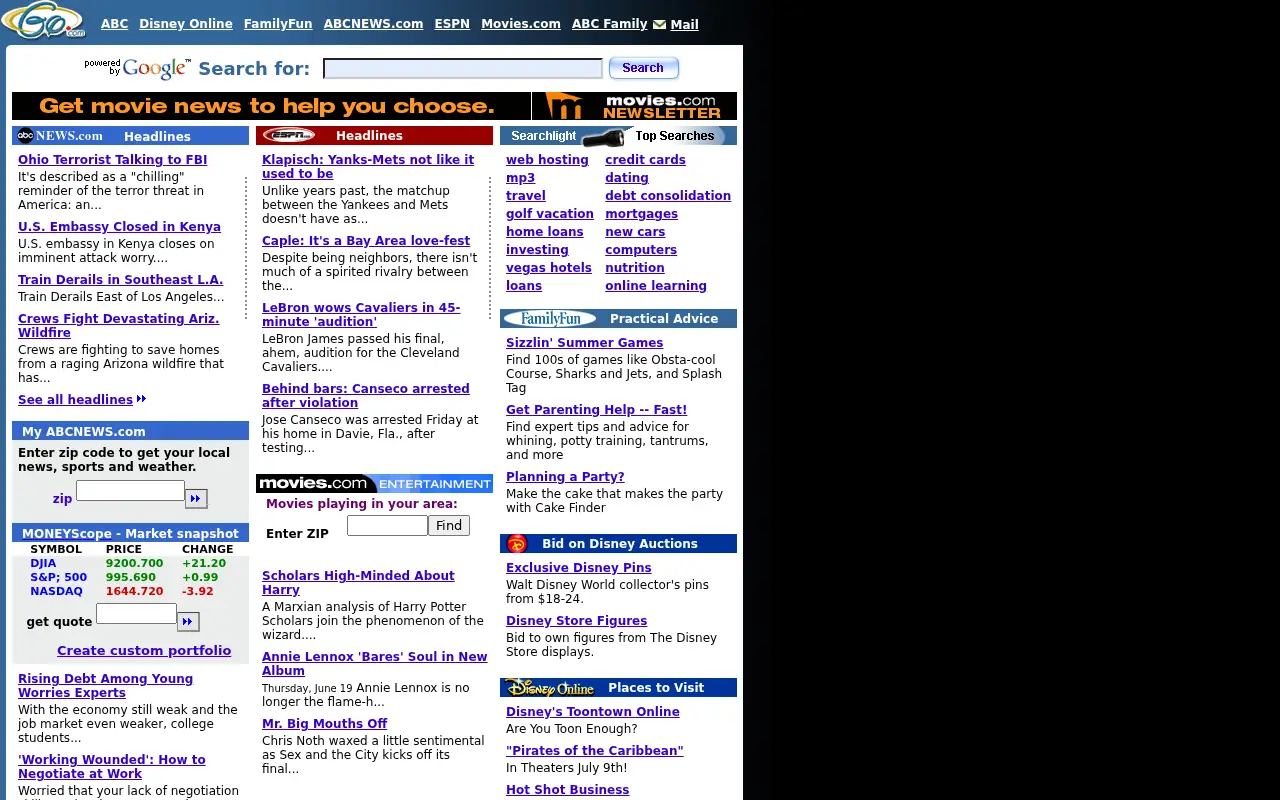The height and width of the screenshot is (800, 1280).
Task: Click the Google Search button
Action: pyautogui.click(x=644, y=68)
